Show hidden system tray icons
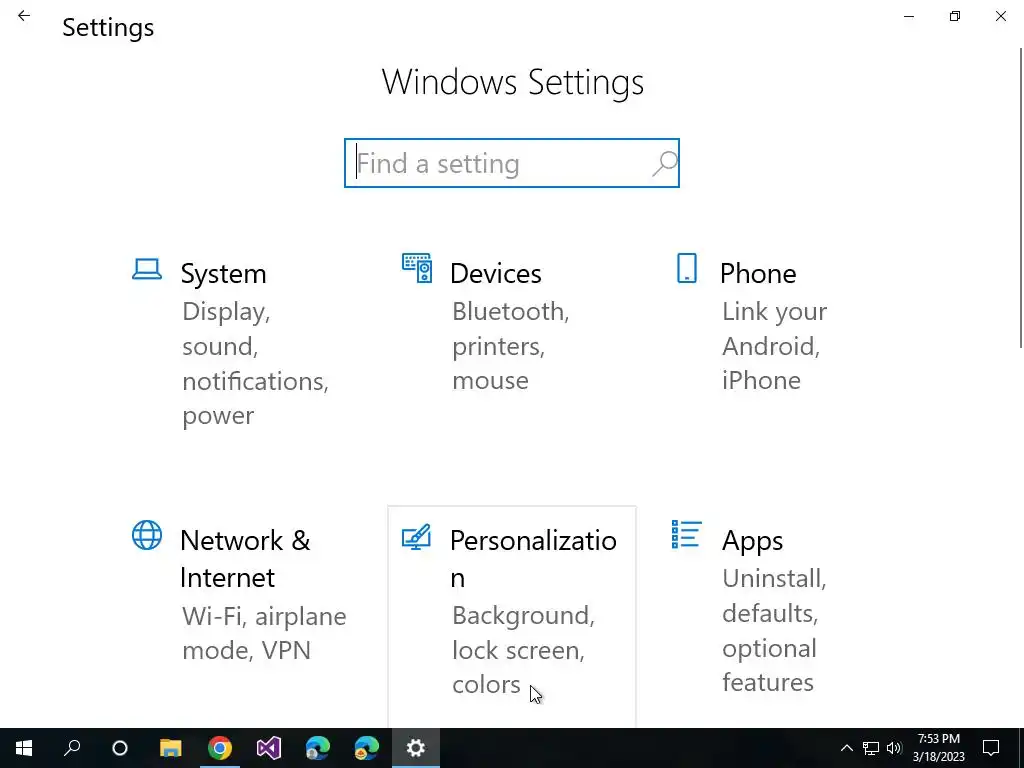This screenshot has height=768, width=1024. pyautogui.click(x=846, y=748)
